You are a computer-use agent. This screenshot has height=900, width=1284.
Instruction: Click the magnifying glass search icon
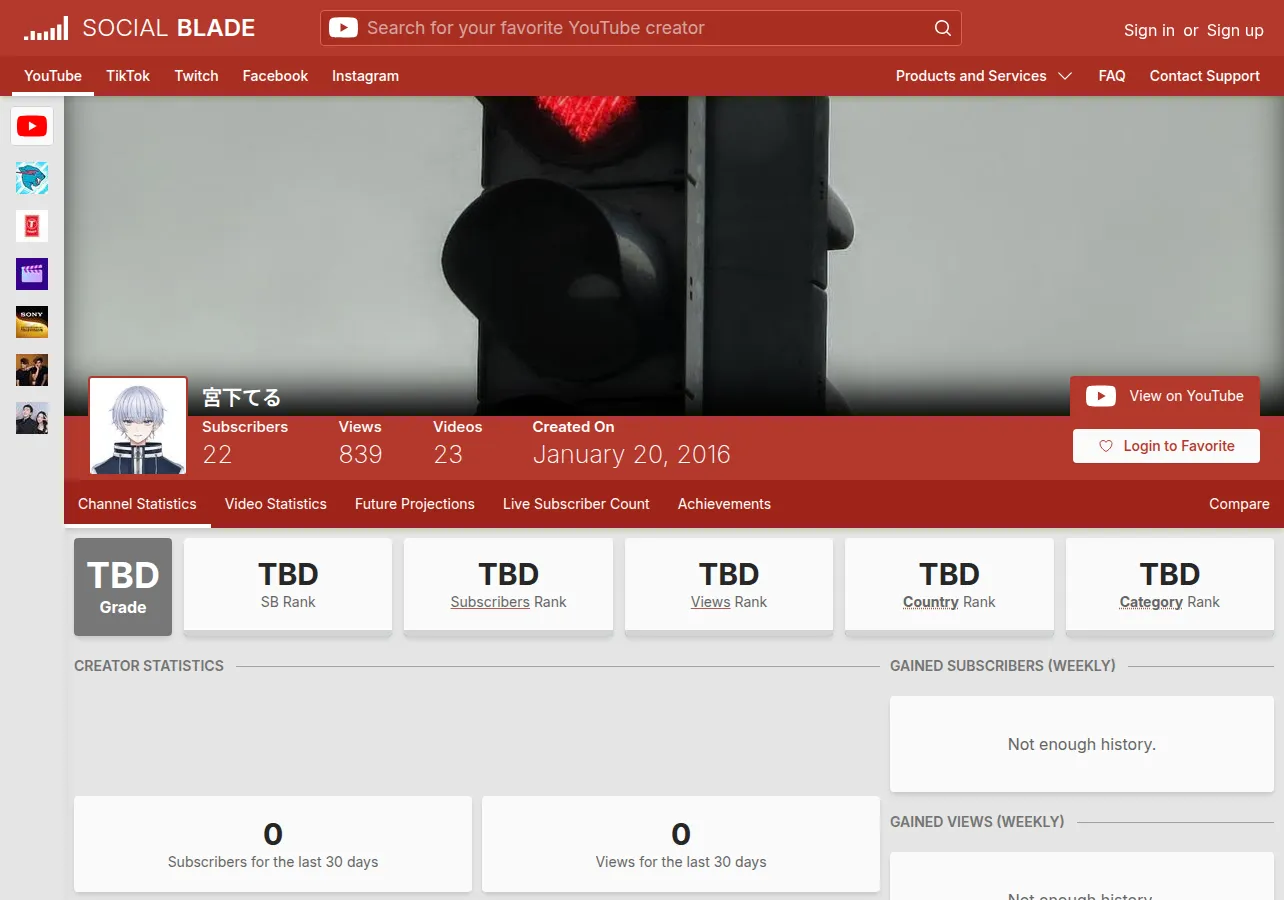[942, 28]
